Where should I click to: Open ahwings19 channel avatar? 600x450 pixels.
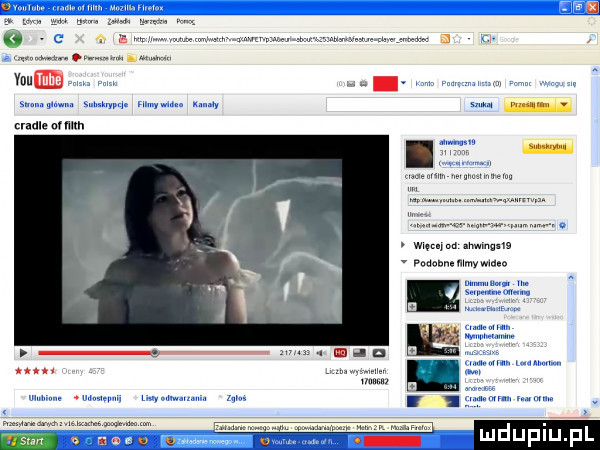pyautogui.click(x=419, y=154)
